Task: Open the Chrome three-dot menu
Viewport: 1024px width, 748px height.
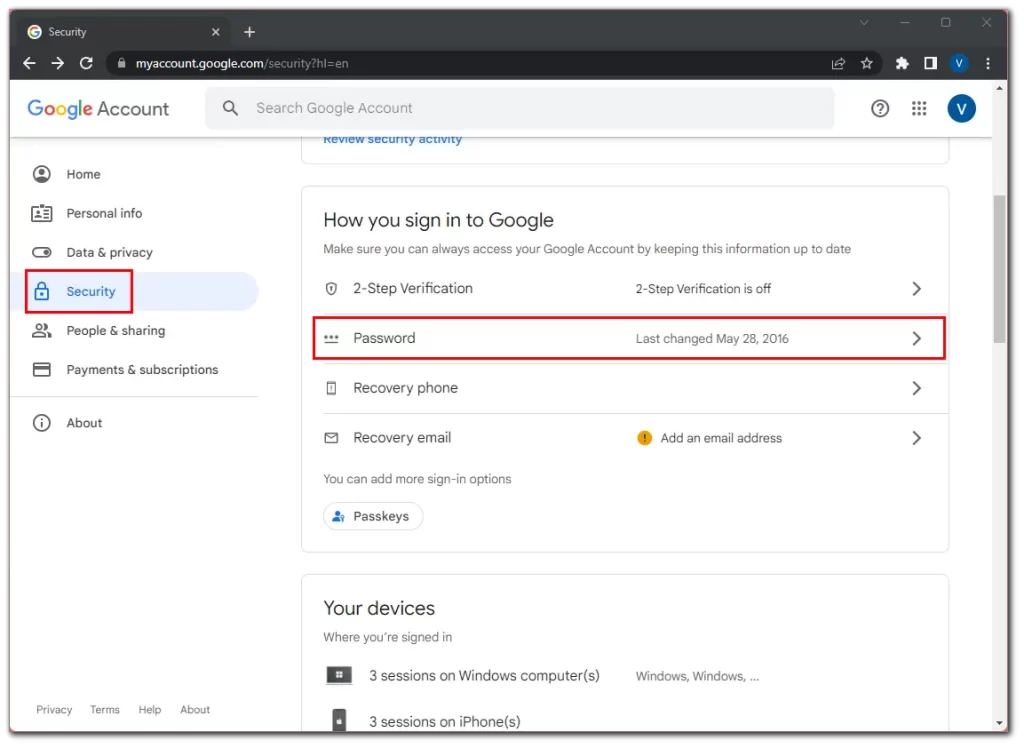Action: coord(987,63)
